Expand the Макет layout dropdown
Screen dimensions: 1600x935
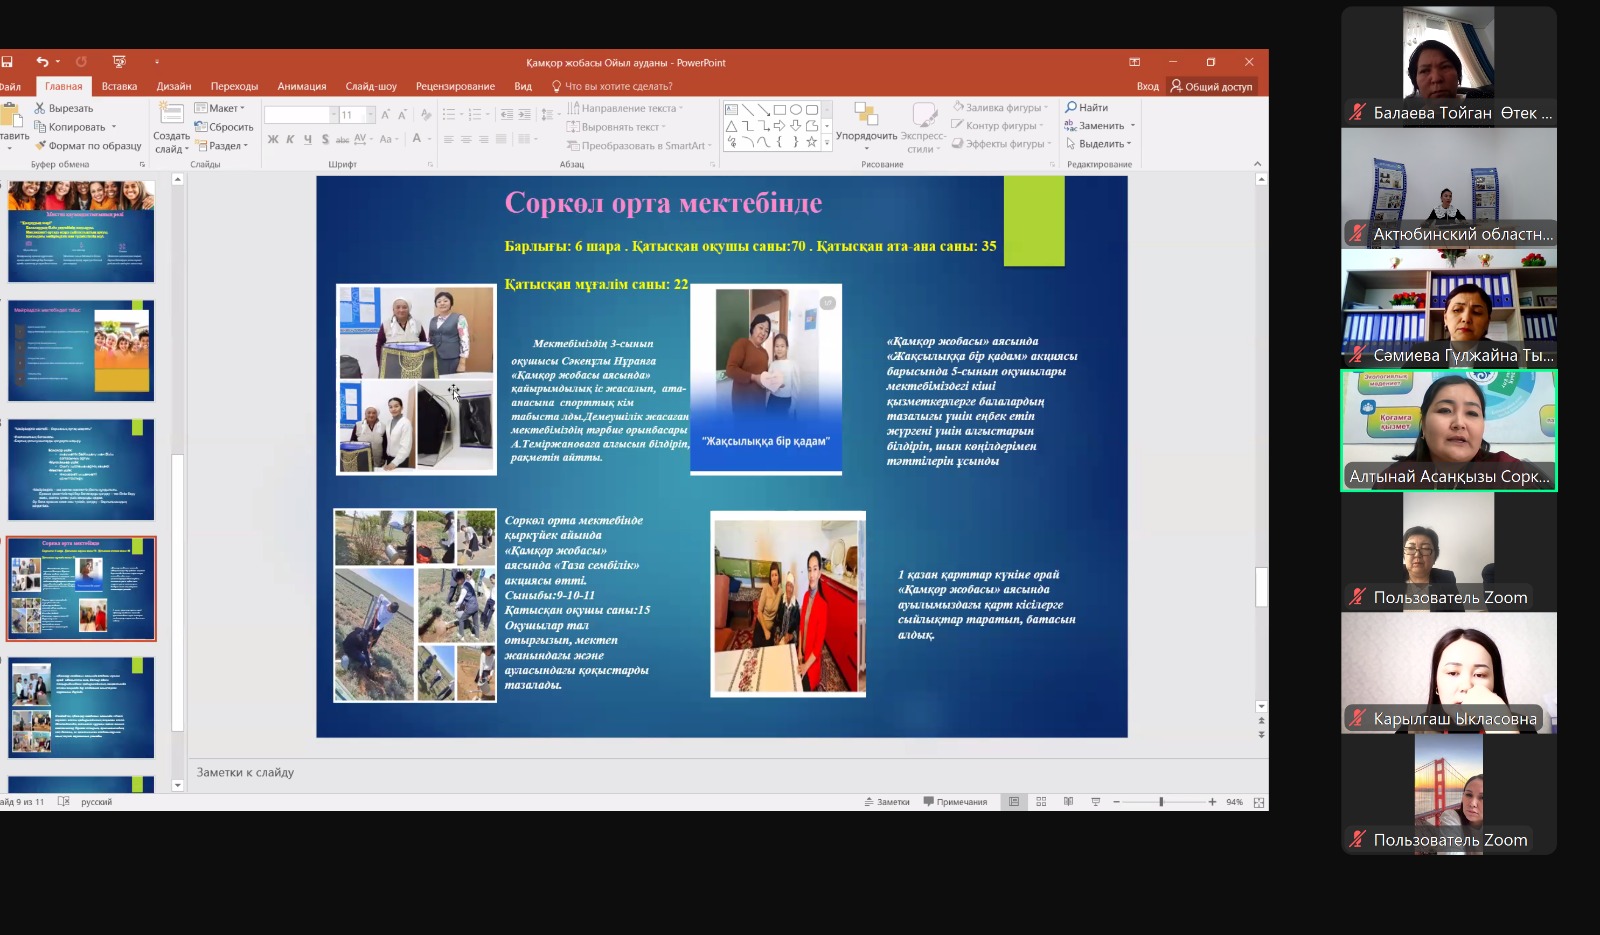[220, 108]
